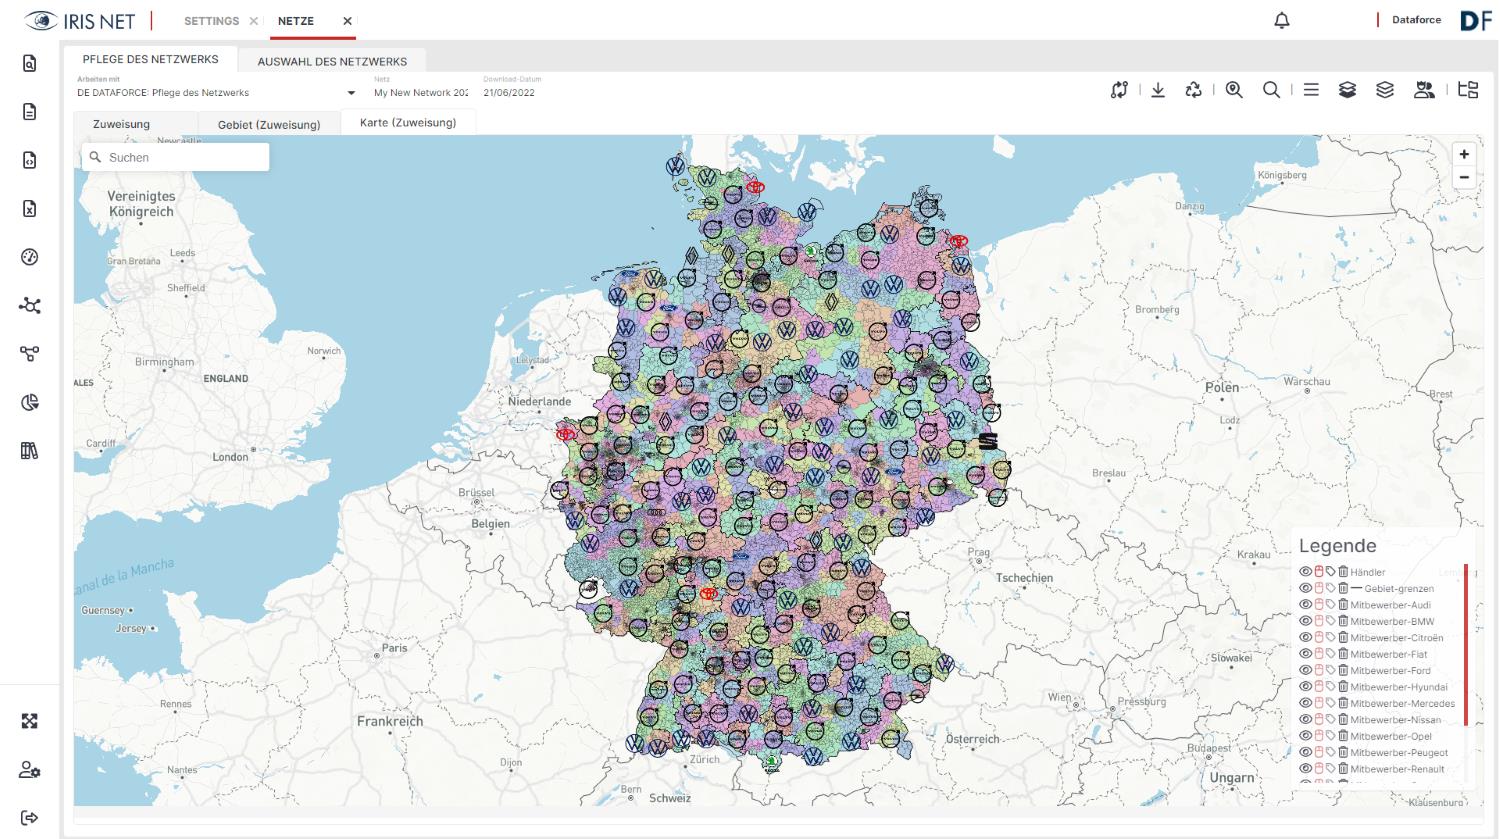
Task: Switch to the SETTINGS top tab
Action: (211, 21)
